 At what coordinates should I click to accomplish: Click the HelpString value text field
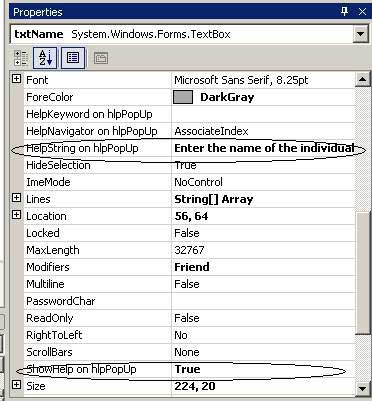tap(263, 148)
